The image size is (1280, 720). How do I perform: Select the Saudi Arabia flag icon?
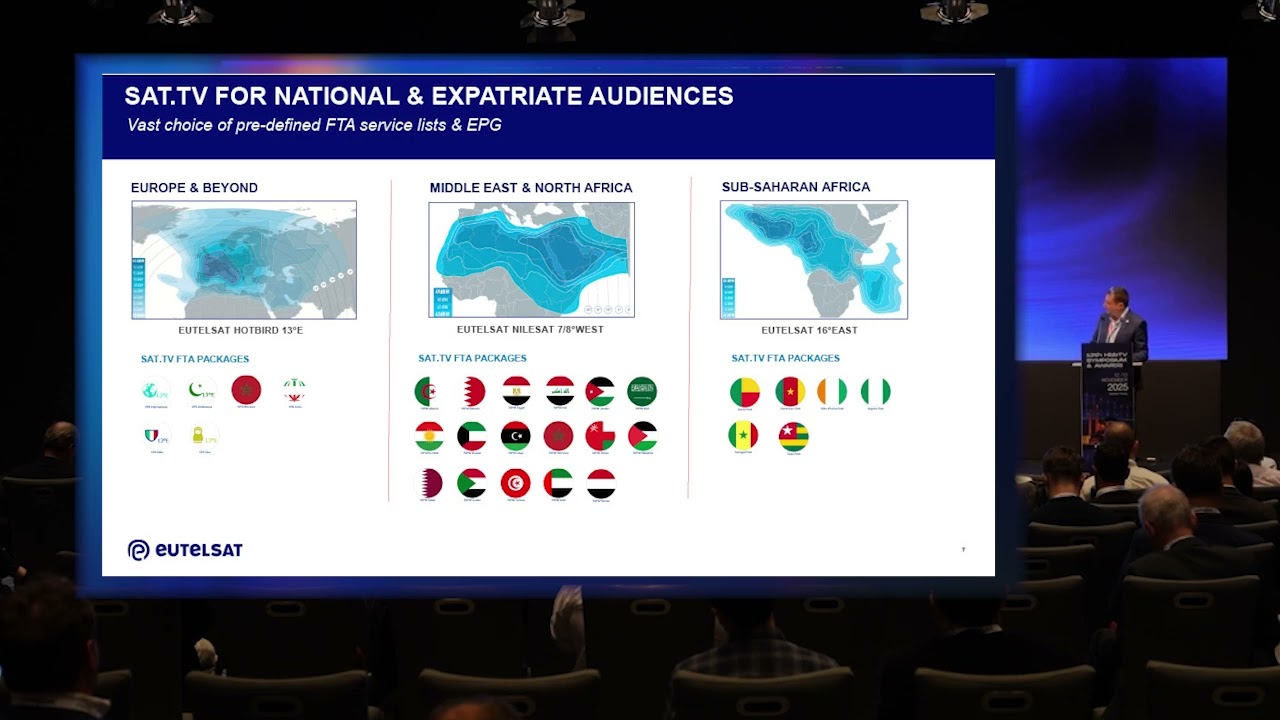[642, 391]
